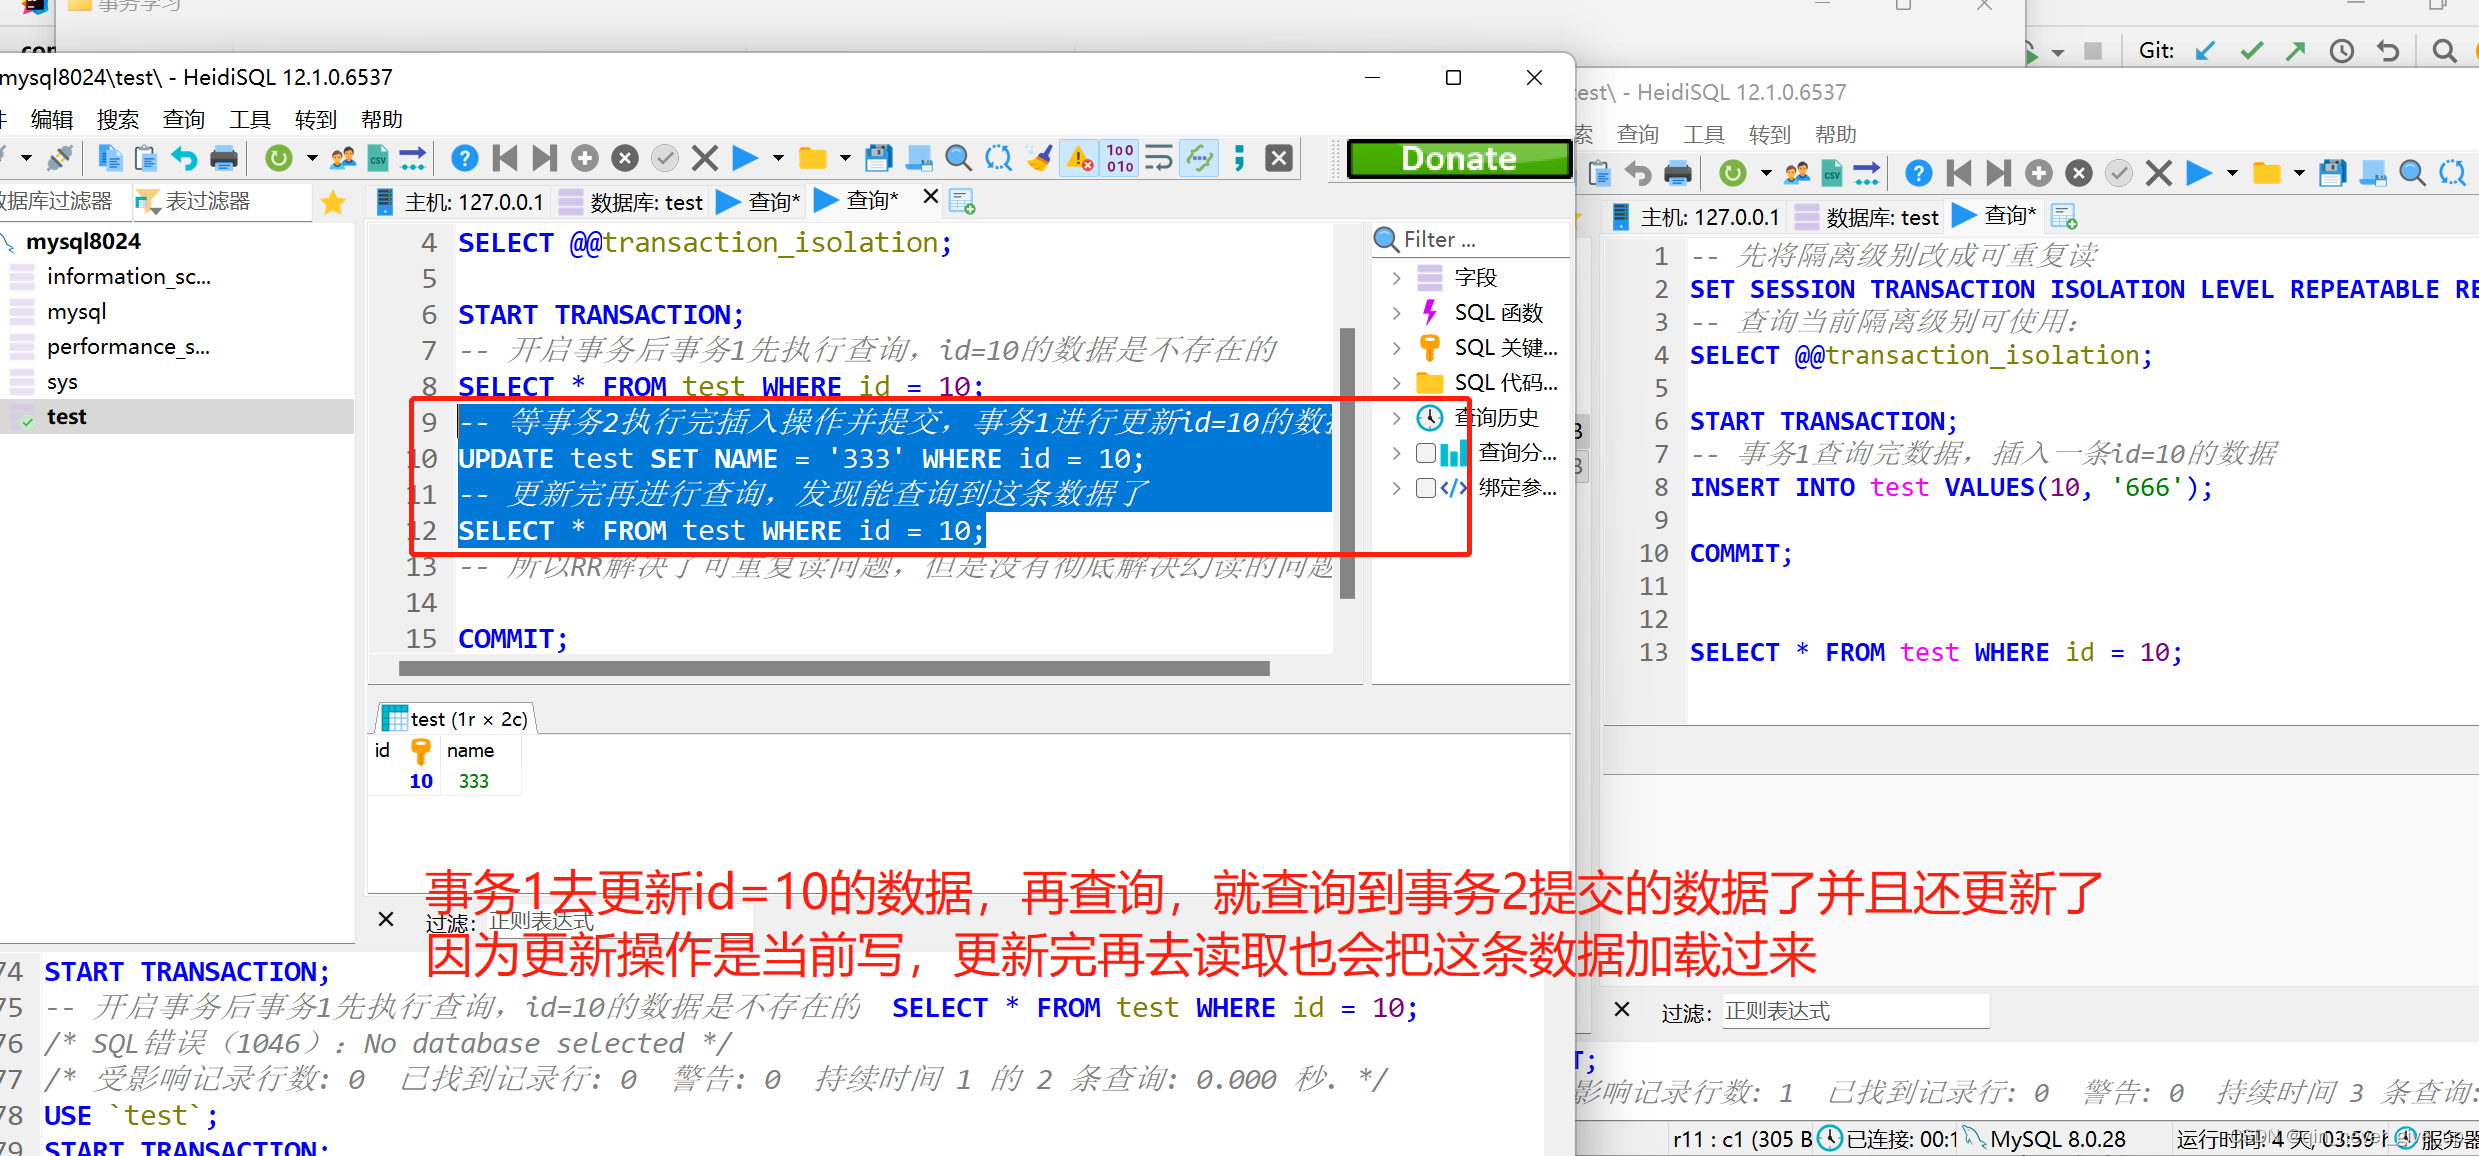
Task: Toggle the green link icon in front toolbar
Action: pyautogui.click(x=1199, y=158)
